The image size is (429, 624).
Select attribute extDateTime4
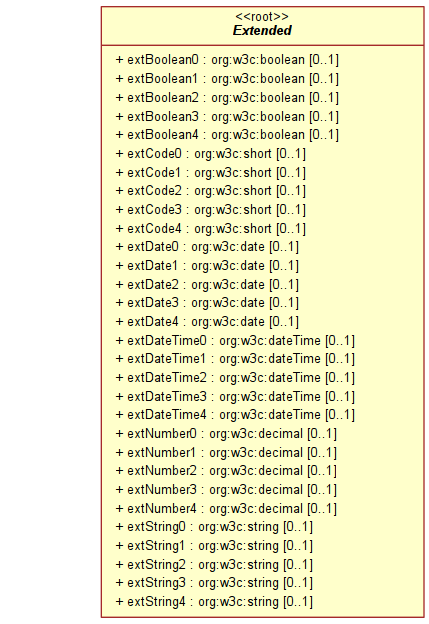(235, 415)
